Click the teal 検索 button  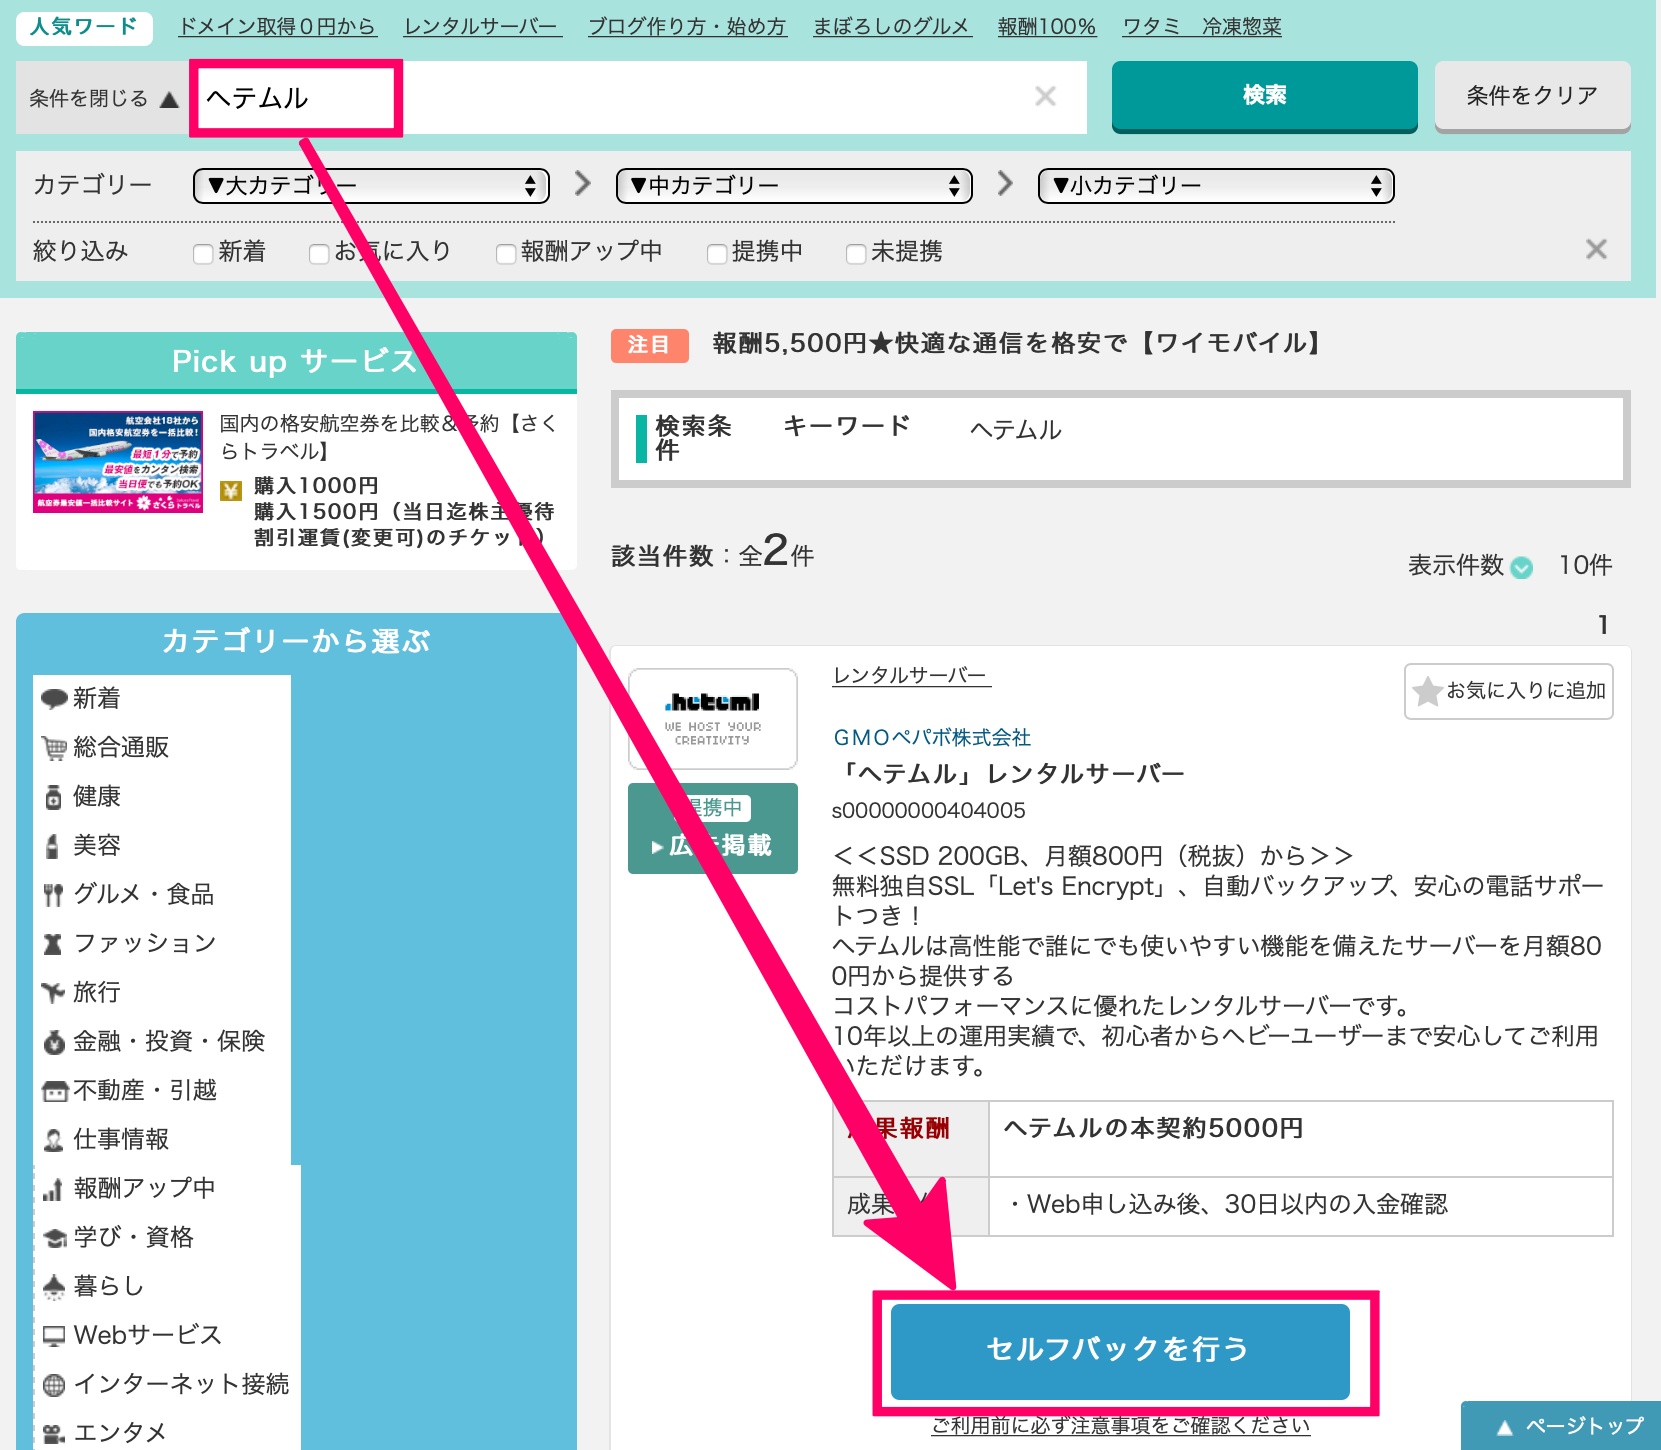pyautogui.click(x=1265, y=96)
